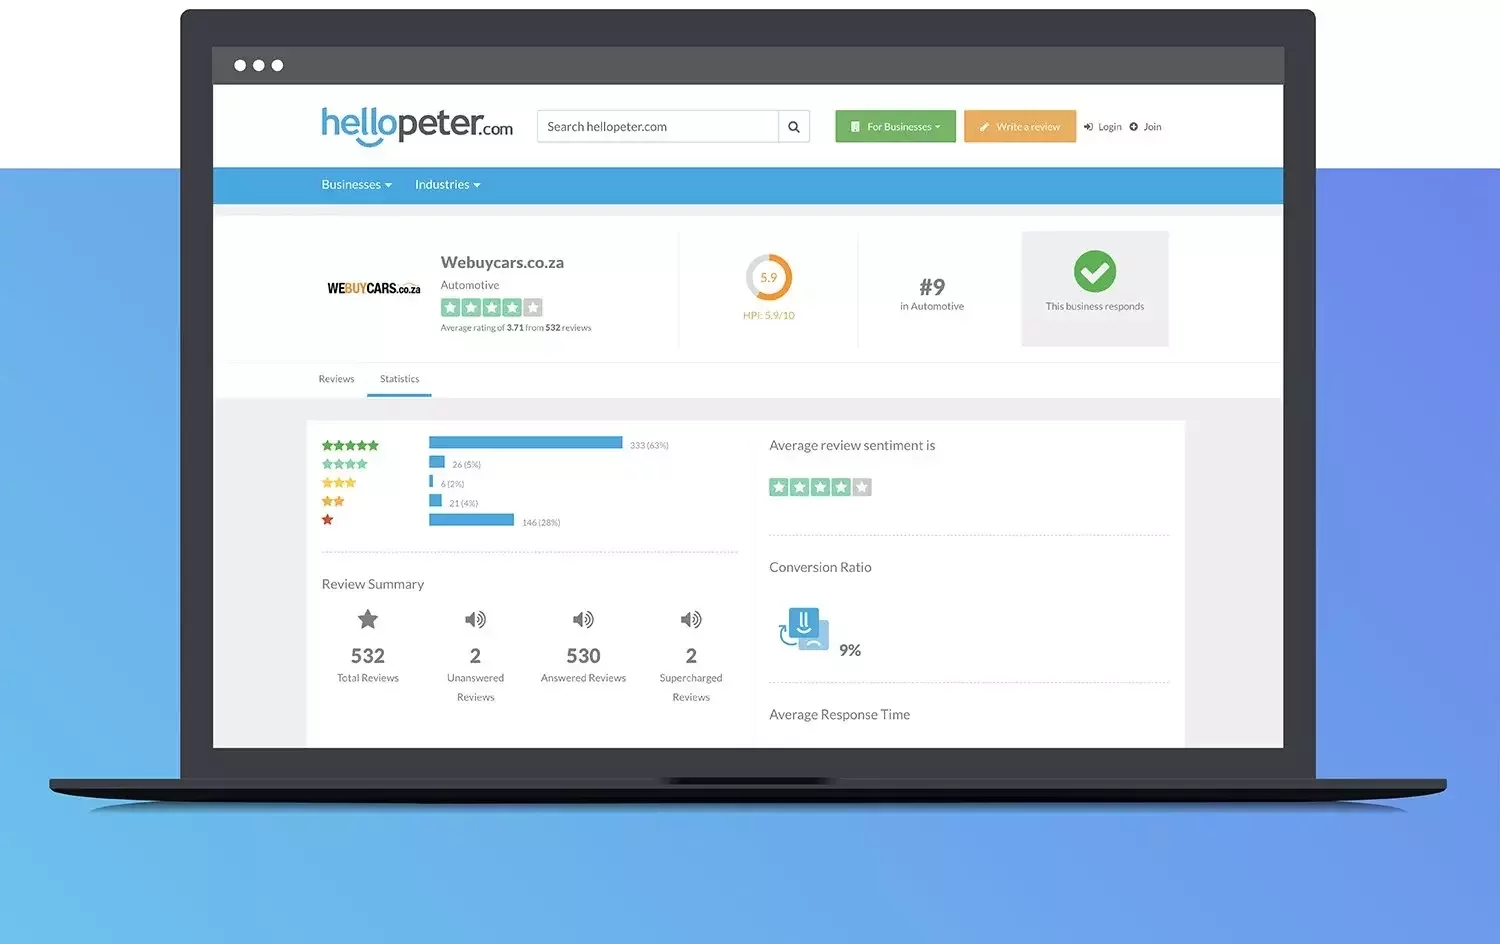Select the Supercharged Reviews megaphone icon

click(x=691, y=620)
